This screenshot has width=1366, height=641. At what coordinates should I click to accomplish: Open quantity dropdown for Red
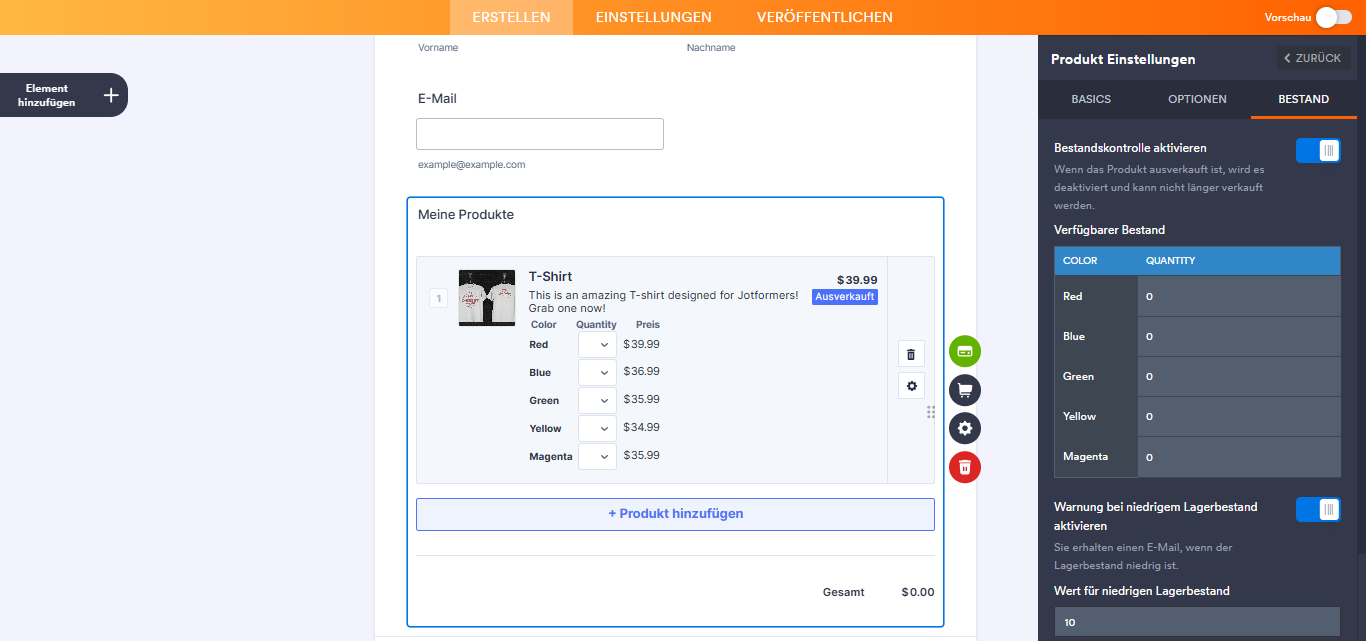(x=598, y=345)
